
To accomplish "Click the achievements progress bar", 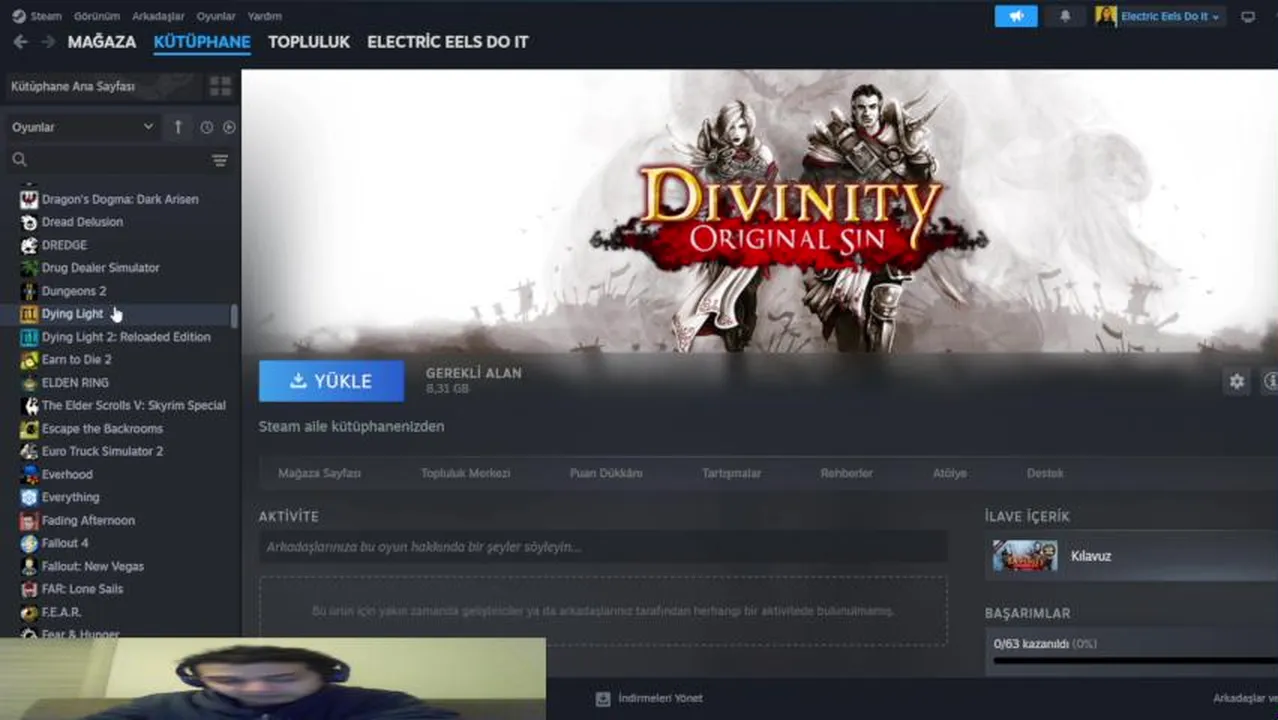I will click(1135, 661).
